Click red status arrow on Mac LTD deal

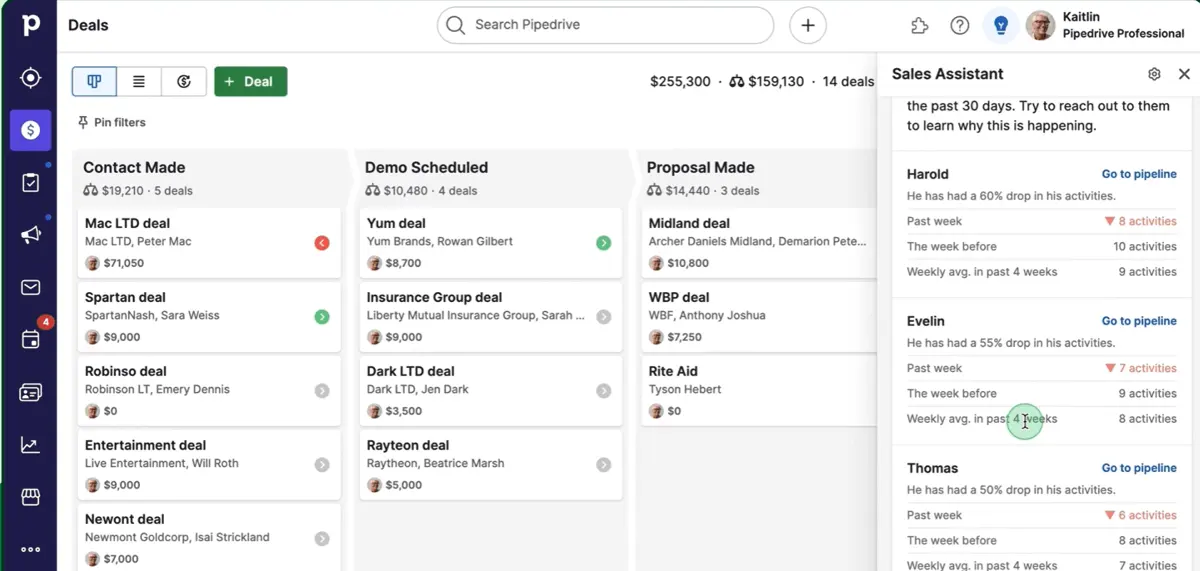(x=322, y=243)
